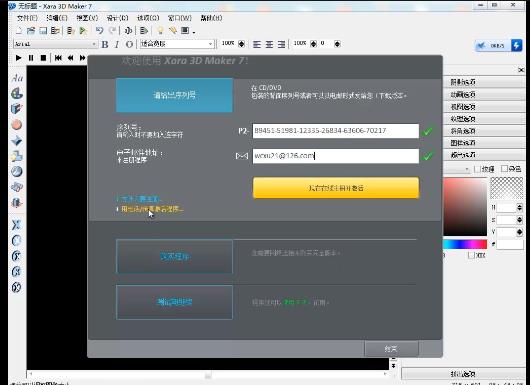The height and width of the screenshot is (385, 530).
Task: Click the blue enter-serial-number button in the dialog
Action: tap(174, 95)
